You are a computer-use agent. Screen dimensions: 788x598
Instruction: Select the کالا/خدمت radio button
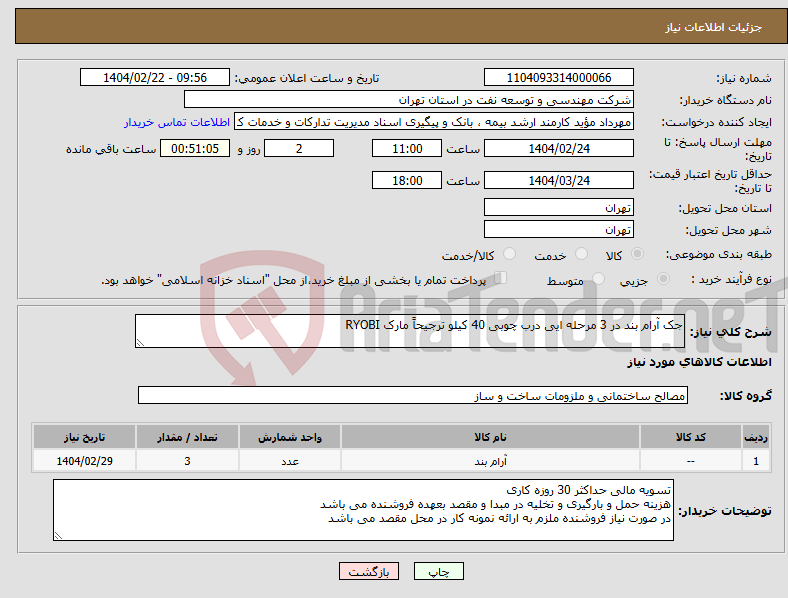pyautogui.click(x=510, y=254)
